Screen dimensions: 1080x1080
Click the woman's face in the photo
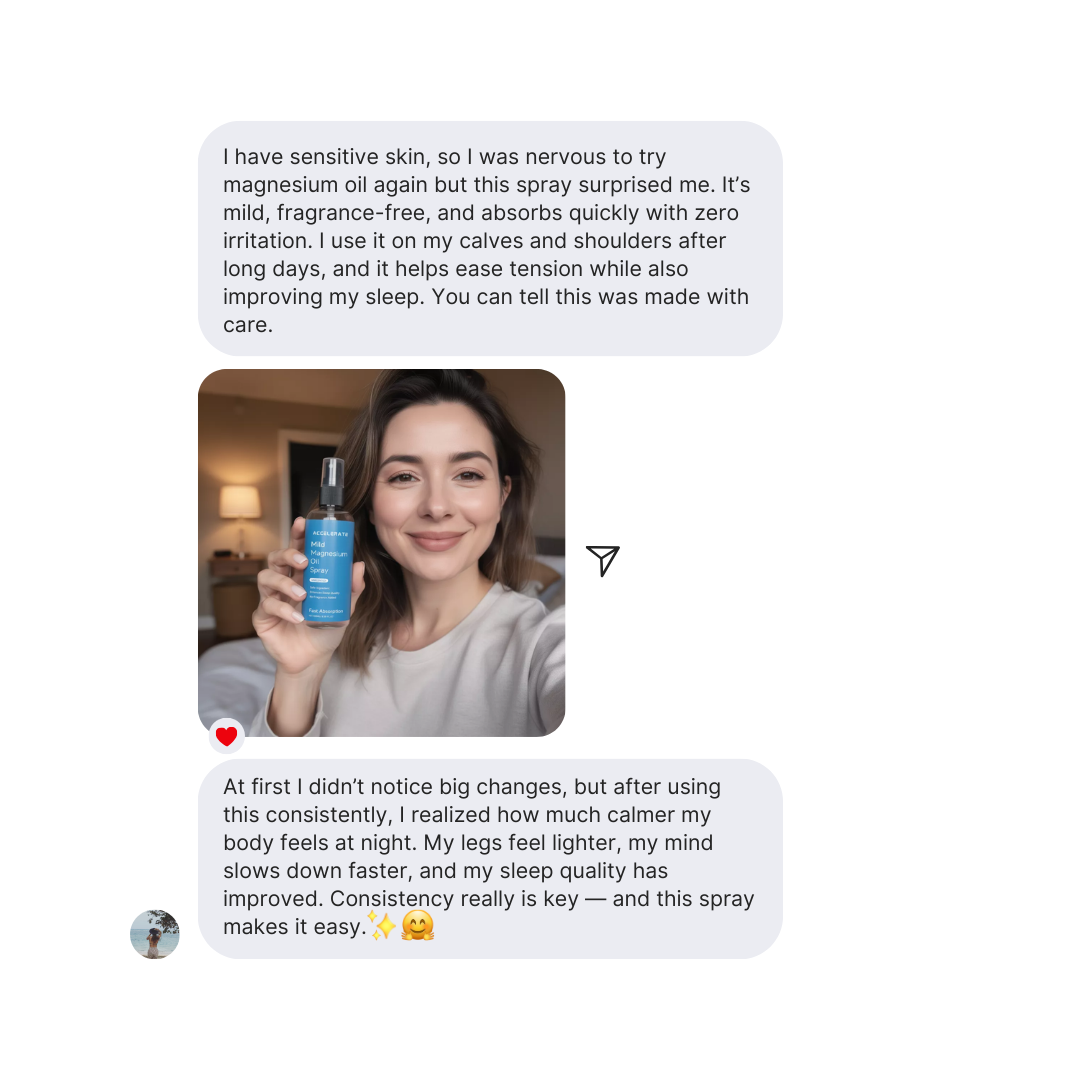point(437,490)
